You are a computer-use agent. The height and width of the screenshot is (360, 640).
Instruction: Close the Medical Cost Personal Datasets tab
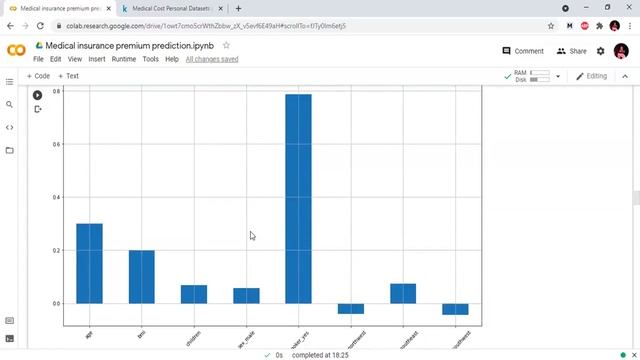click(220, 8)
